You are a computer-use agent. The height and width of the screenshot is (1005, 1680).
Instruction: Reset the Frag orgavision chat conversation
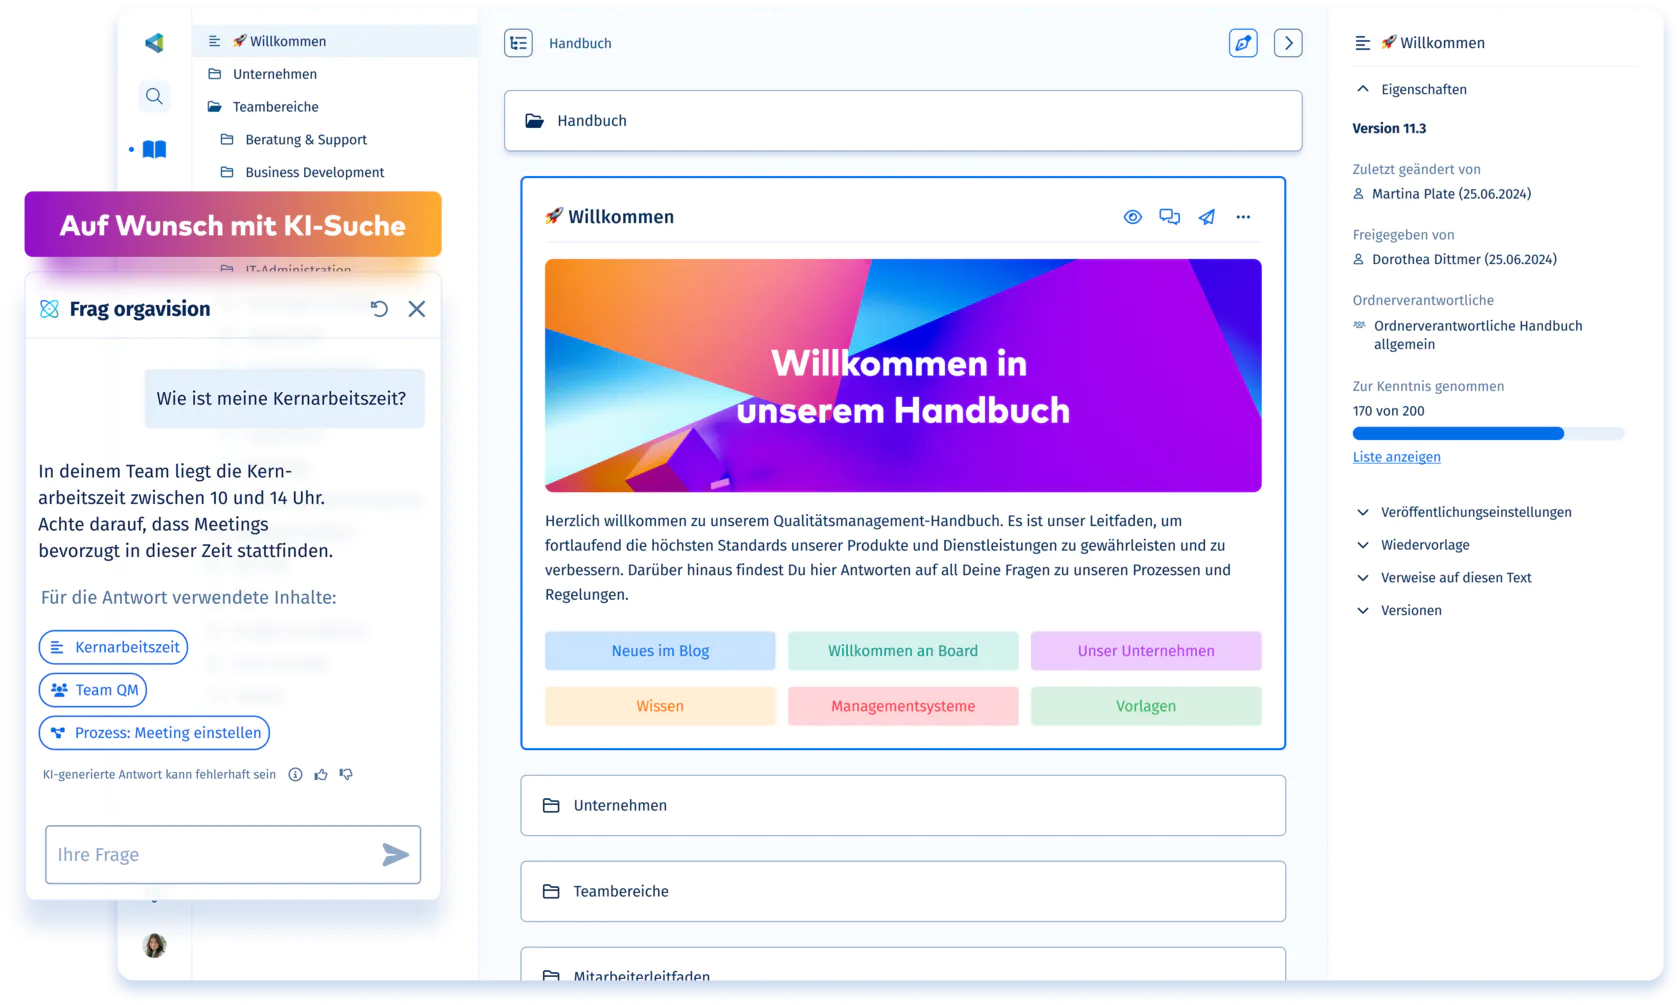pos(379,309)
